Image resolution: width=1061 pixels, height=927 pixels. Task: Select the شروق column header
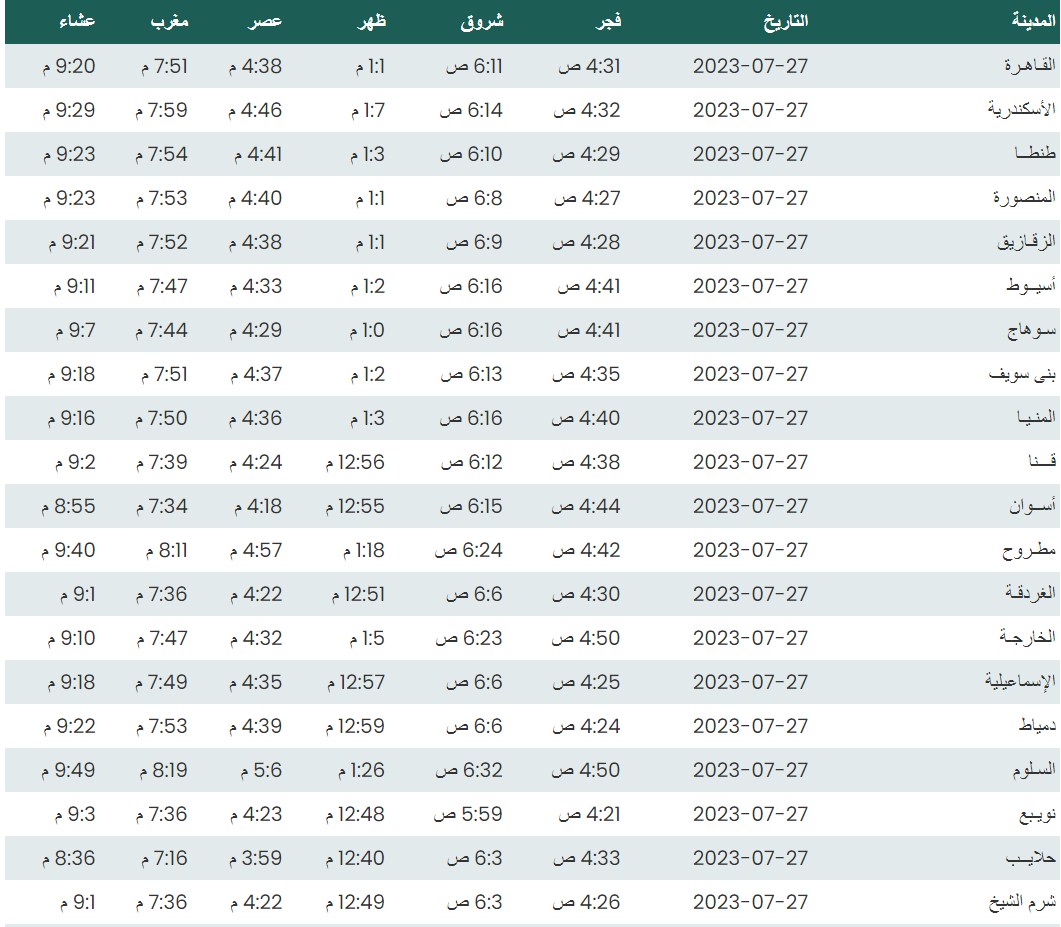pos(482,21)
